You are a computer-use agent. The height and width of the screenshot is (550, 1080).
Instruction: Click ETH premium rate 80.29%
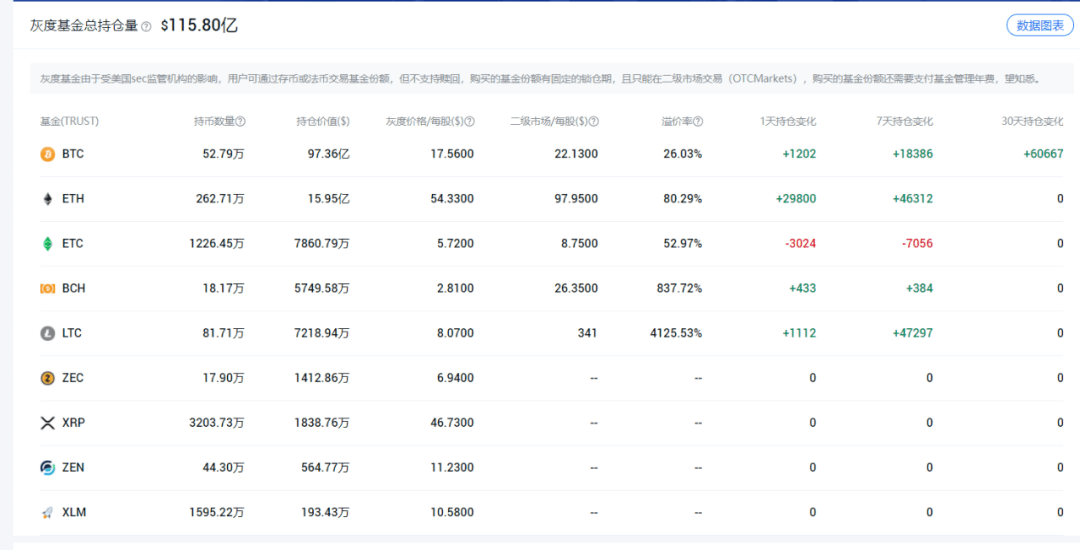[683, 198]
